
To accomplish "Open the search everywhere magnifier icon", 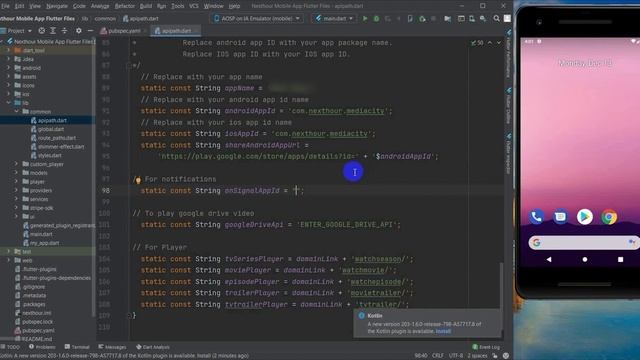I will click(496, 18).
